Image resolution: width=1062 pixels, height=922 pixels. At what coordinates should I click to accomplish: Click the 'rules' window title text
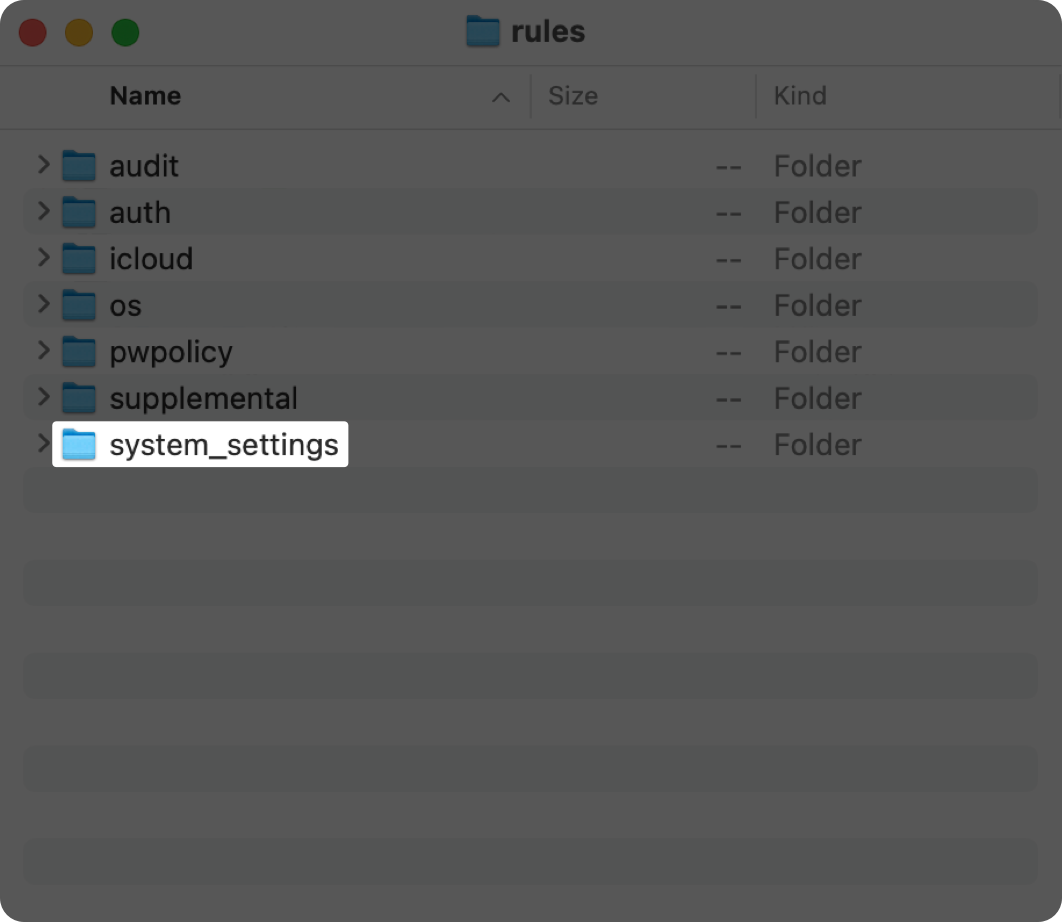tap(548, 32)
